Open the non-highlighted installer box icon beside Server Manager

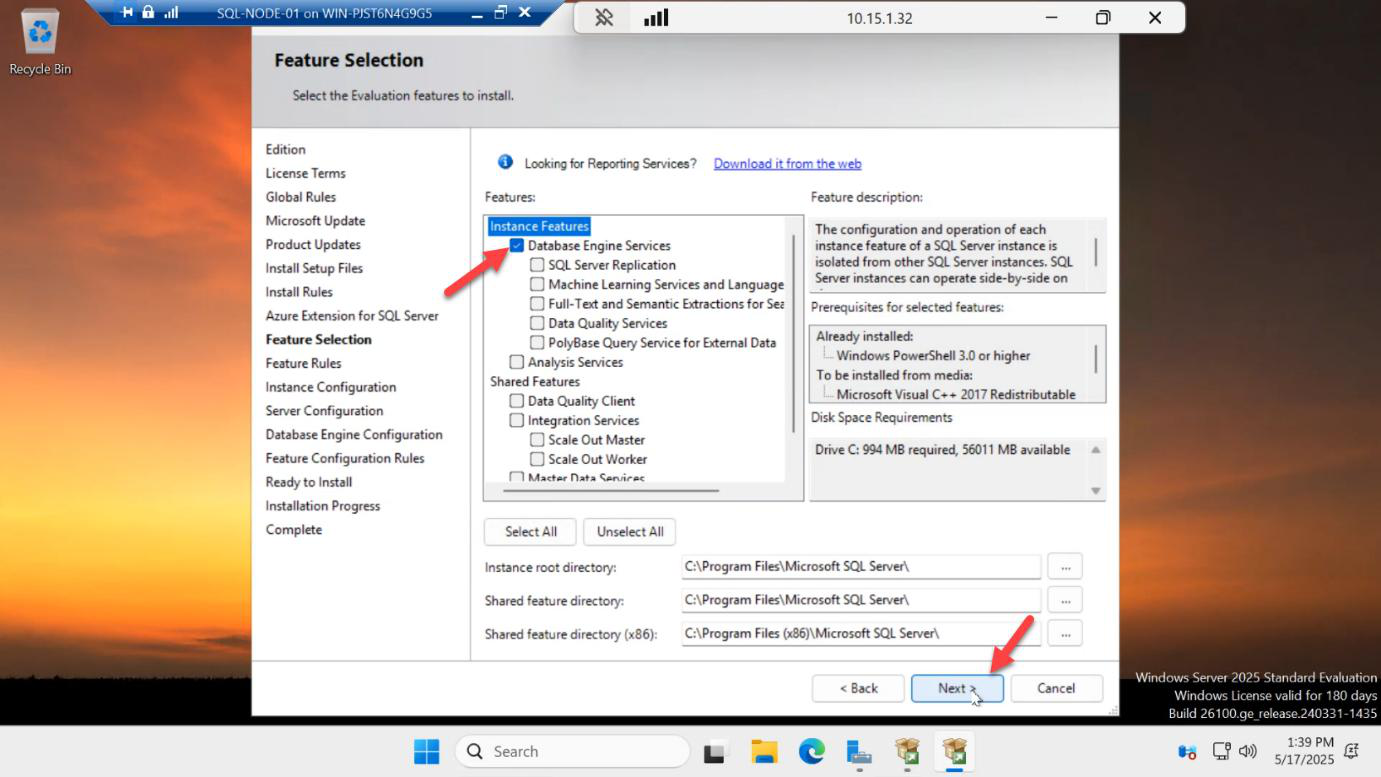[x=907, y=751]
